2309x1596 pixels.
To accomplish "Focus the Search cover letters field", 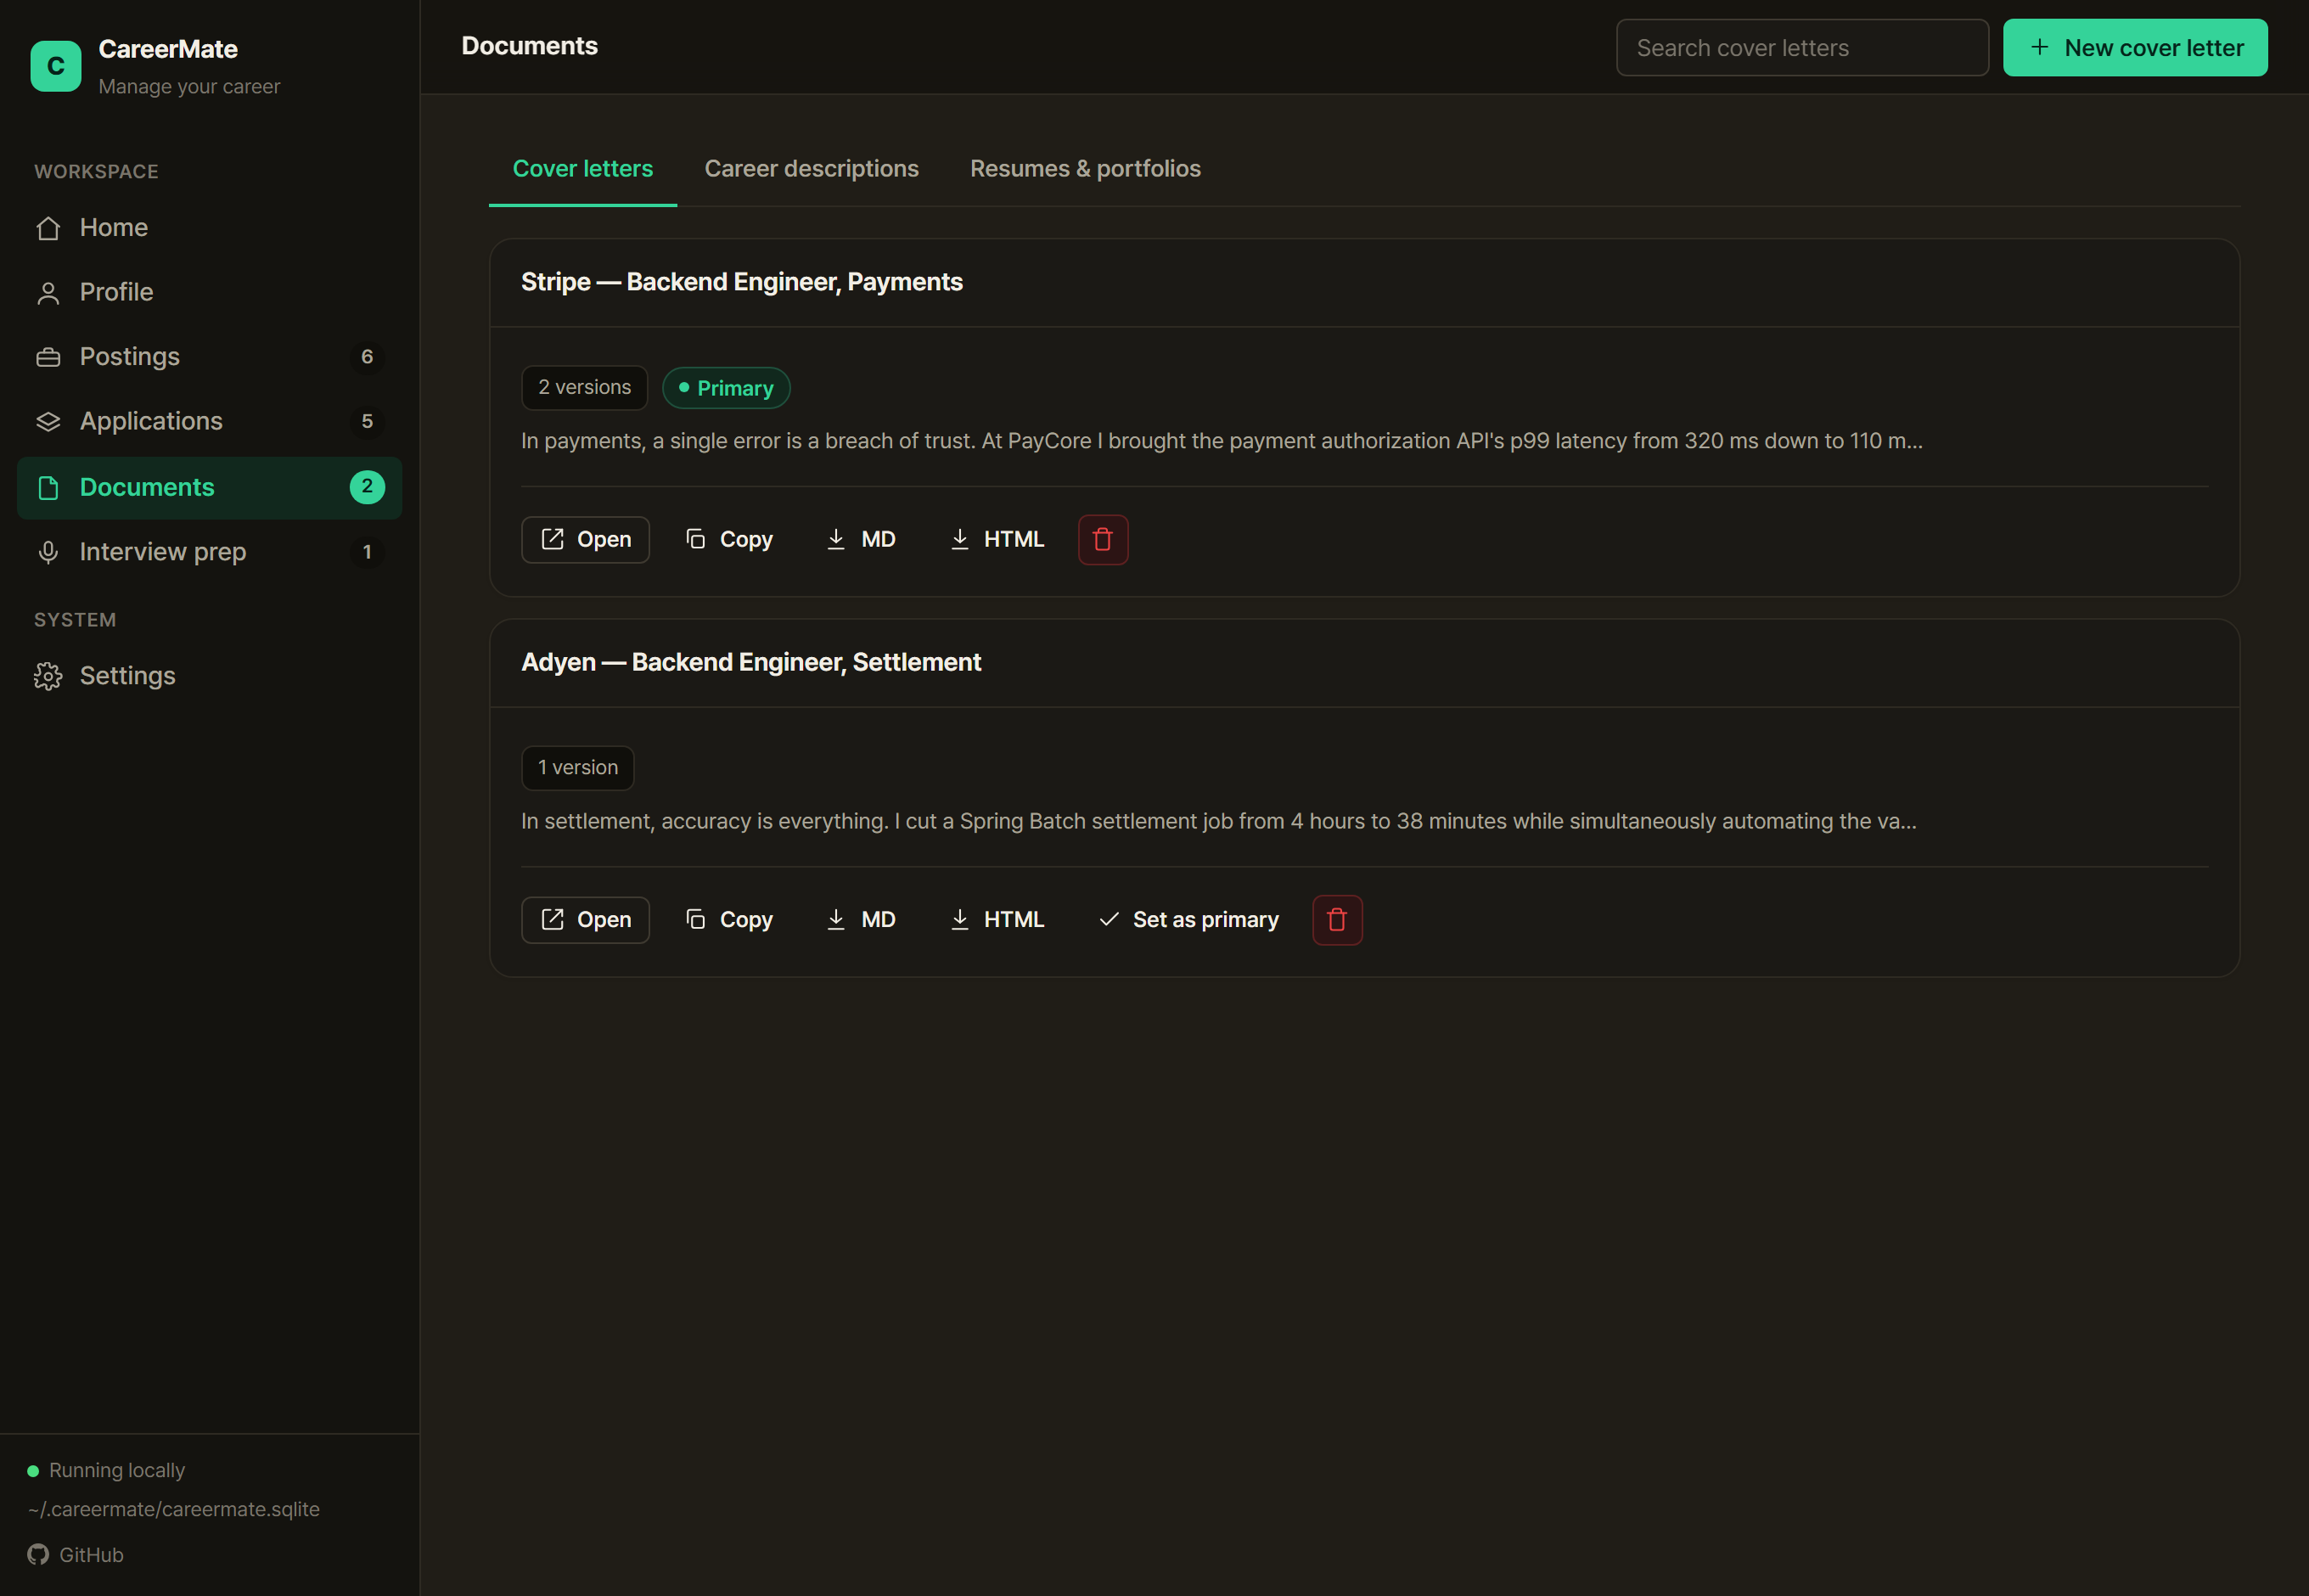I will point(1802,48).
